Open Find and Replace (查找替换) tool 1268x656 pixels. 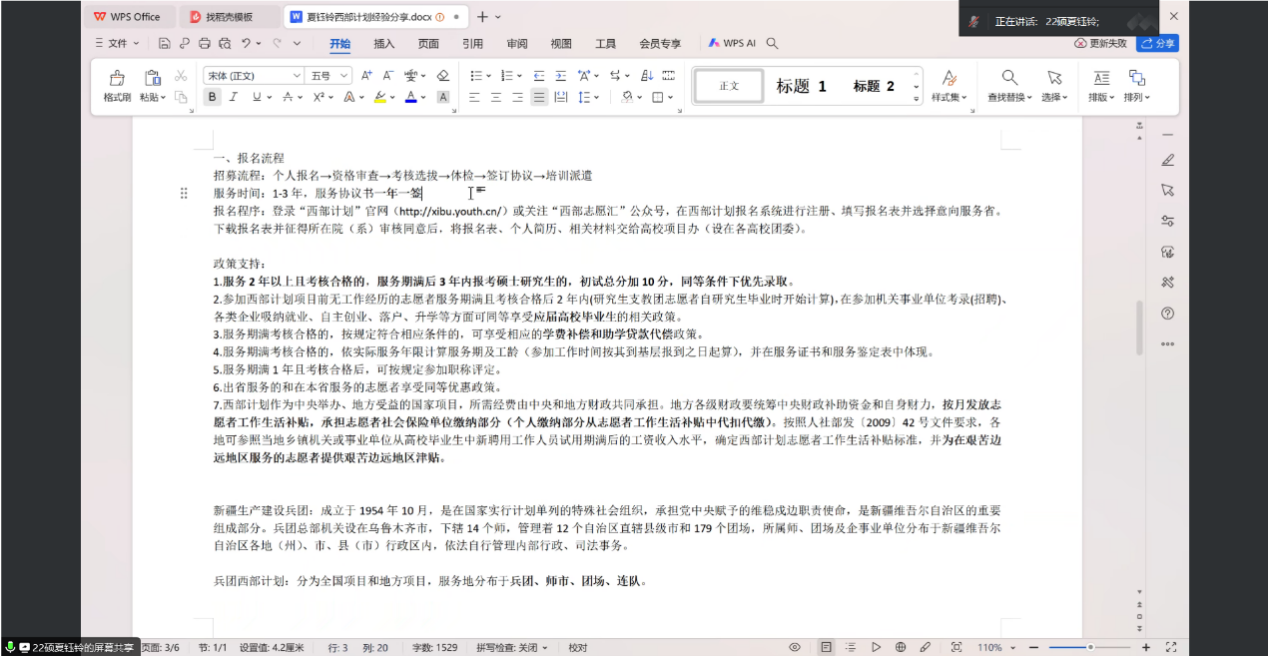pyautogui.click(x=1010, y=85)
